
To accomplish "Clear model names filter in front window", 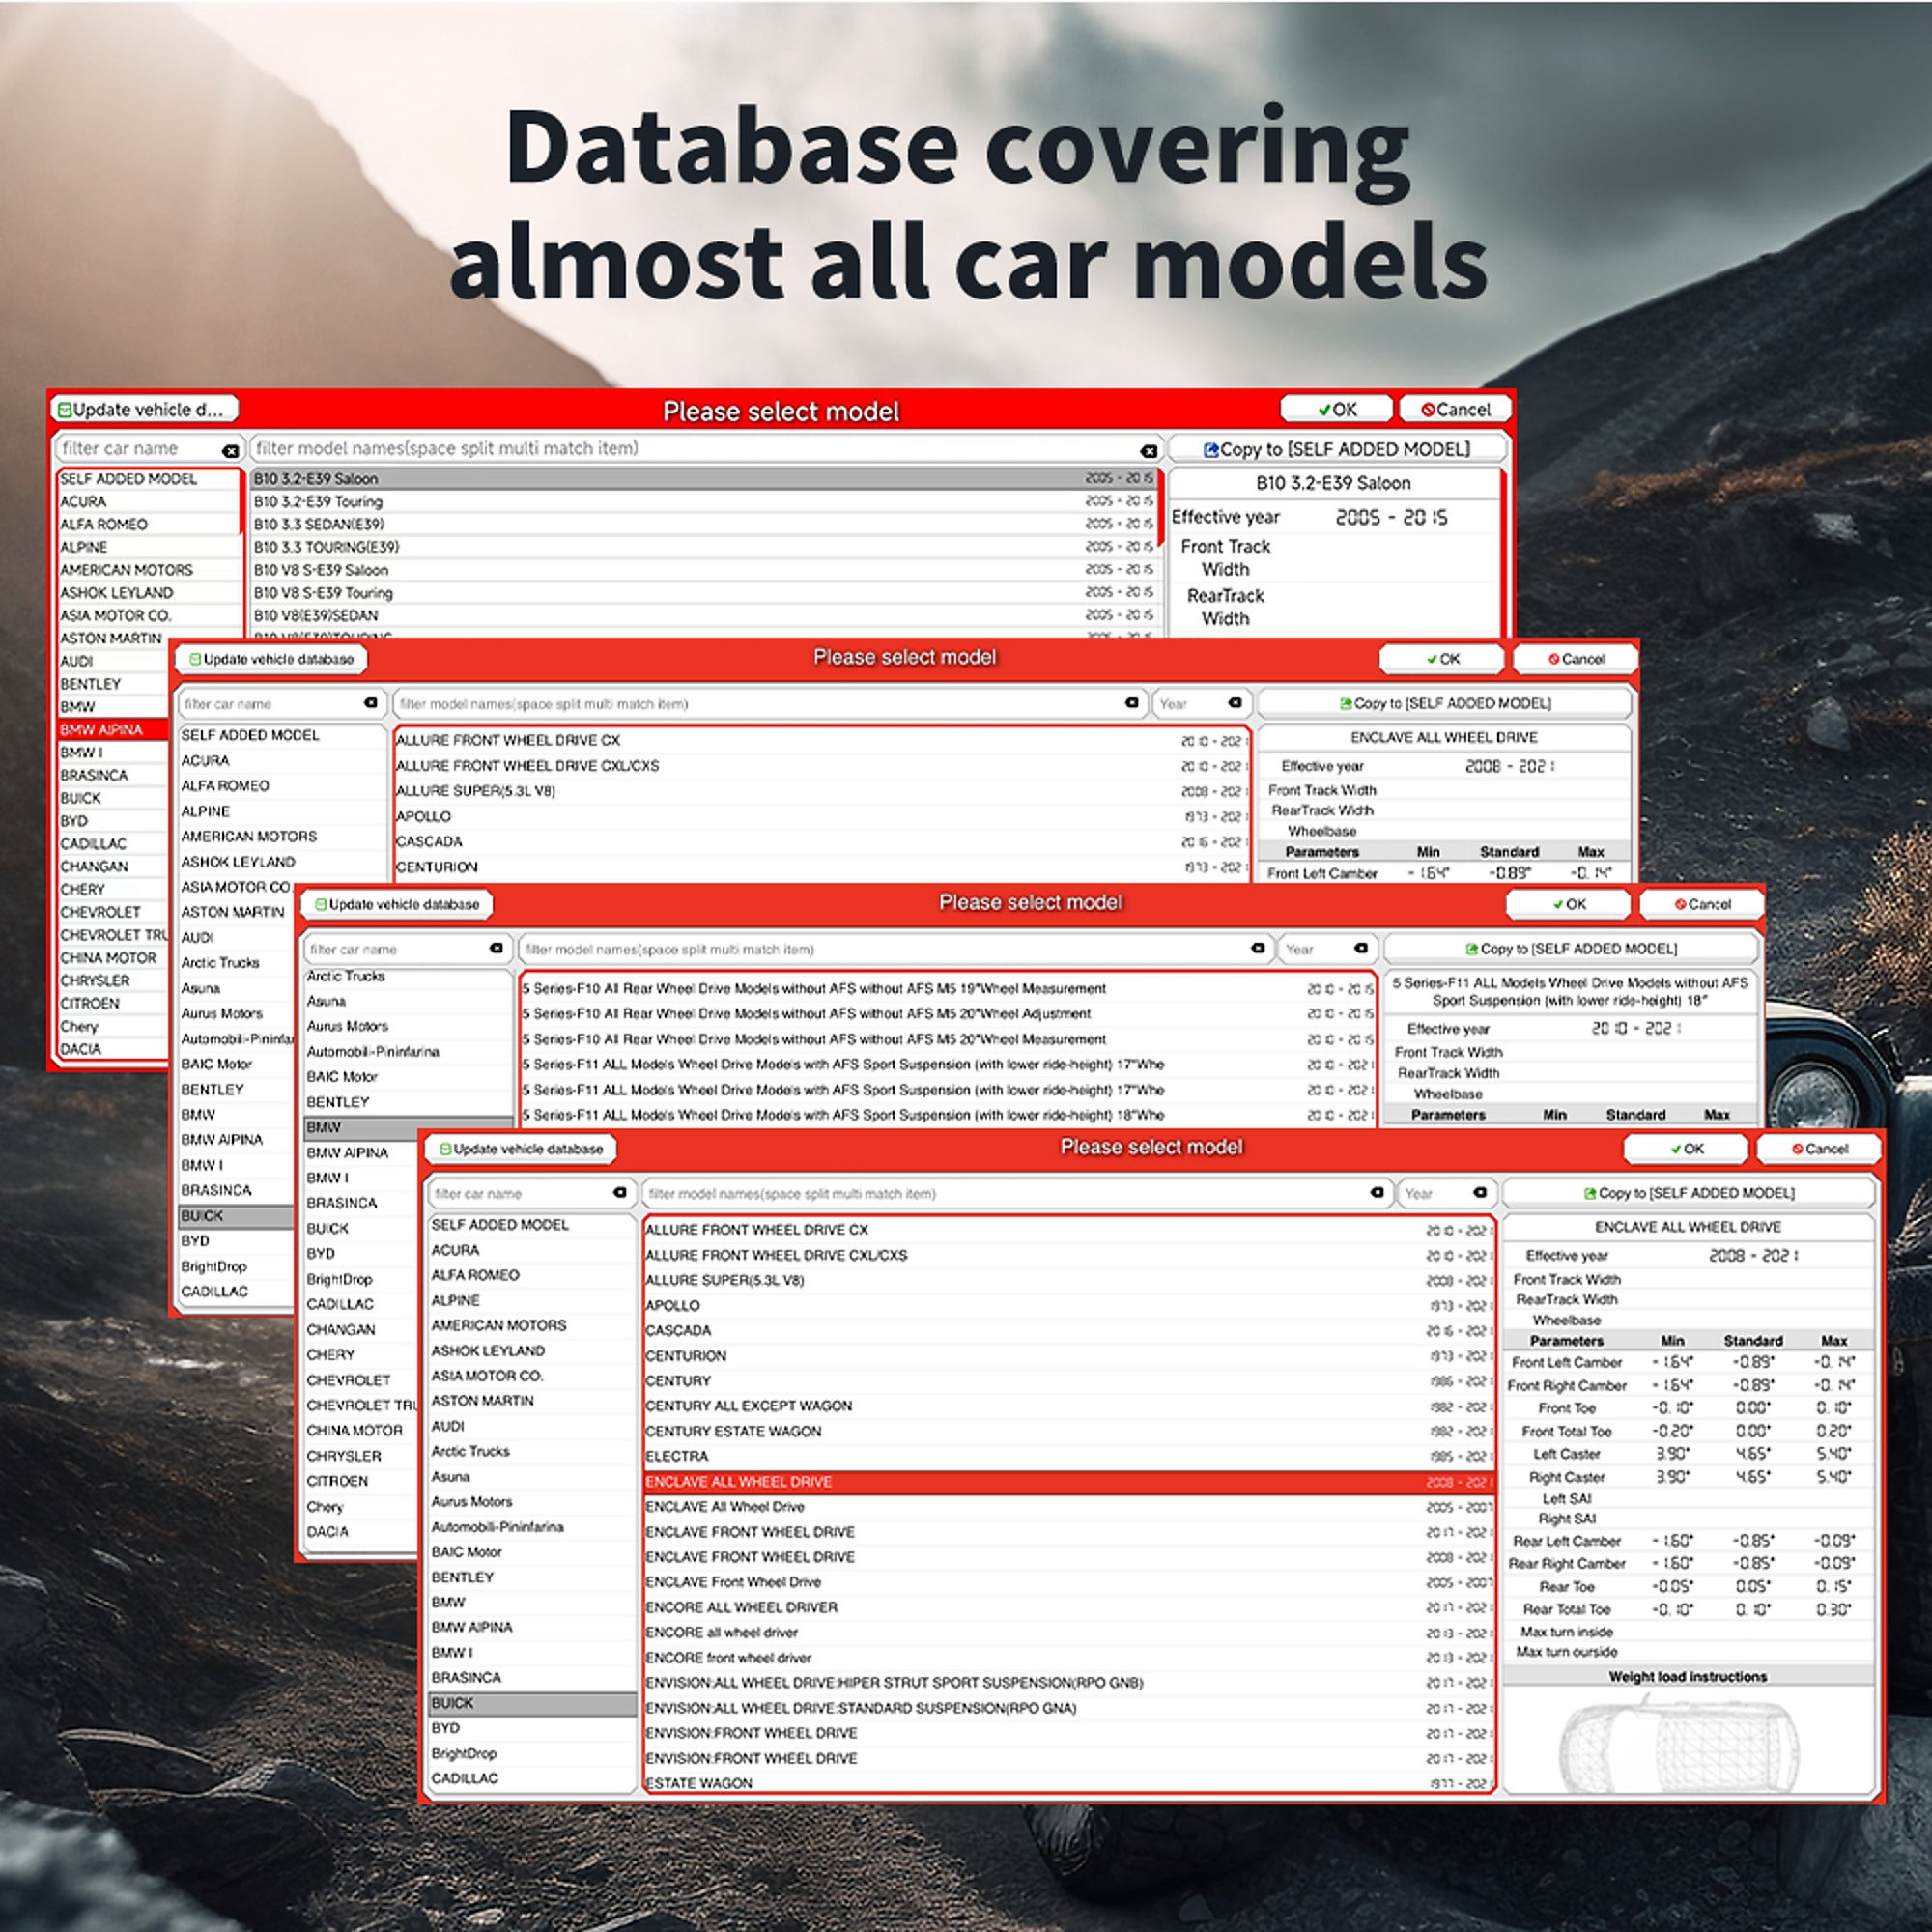I will click(1377, 1192).
